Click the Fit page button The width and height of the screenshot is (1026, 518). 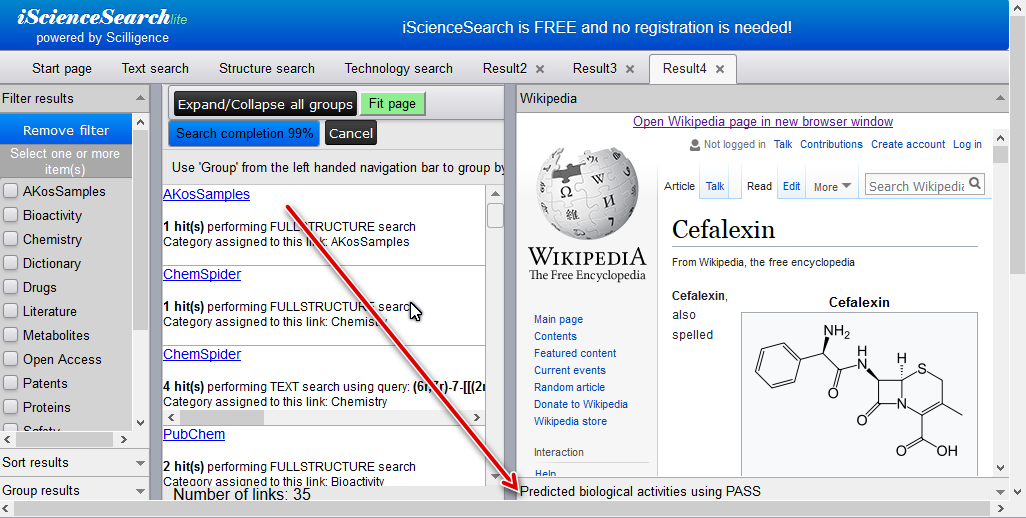click(x=392, y=103)
